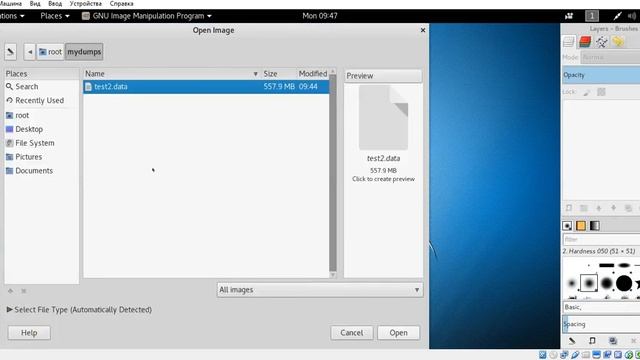Open the layer Mode dropdown
The width and height of the screenshot is (640, 360).
(611, 57)
